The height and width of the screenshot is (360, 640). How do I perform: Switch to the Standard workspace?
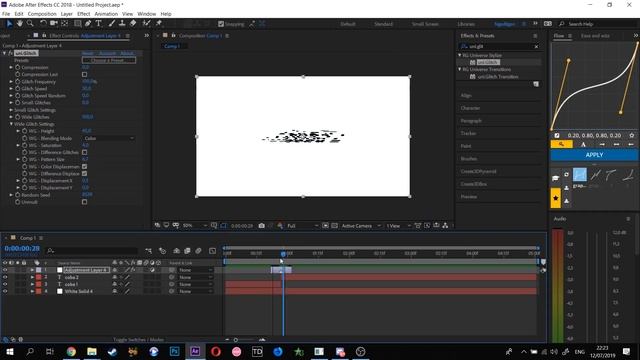(384, 24)
